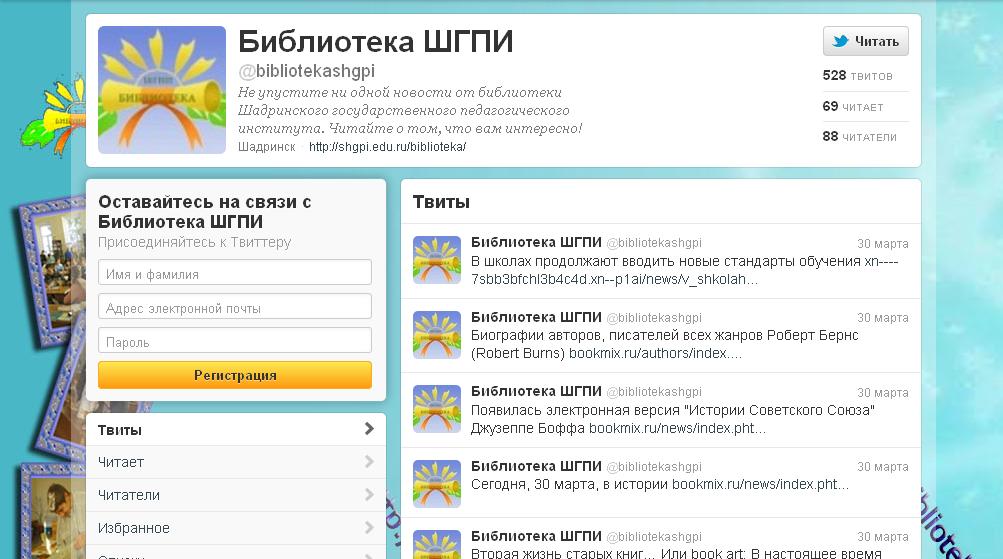
Task: Open the bookmix.ru link in Сегодня, 30 марта tweet
Action: [x=760, y=484]
